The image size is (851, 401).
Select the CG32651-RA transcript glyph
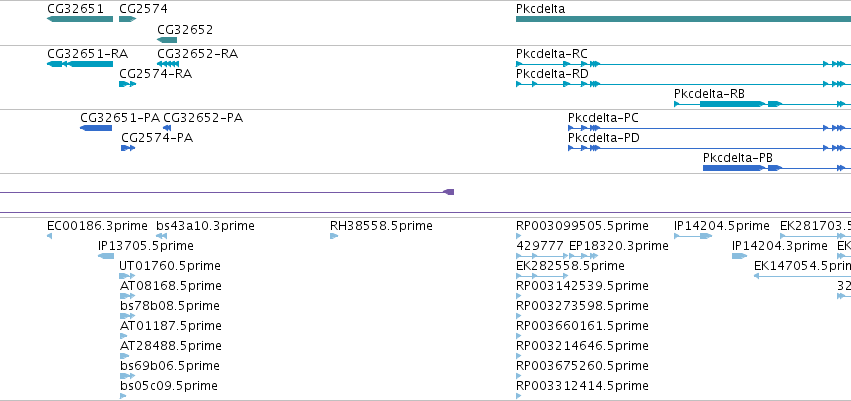click(x=80, y=64)
